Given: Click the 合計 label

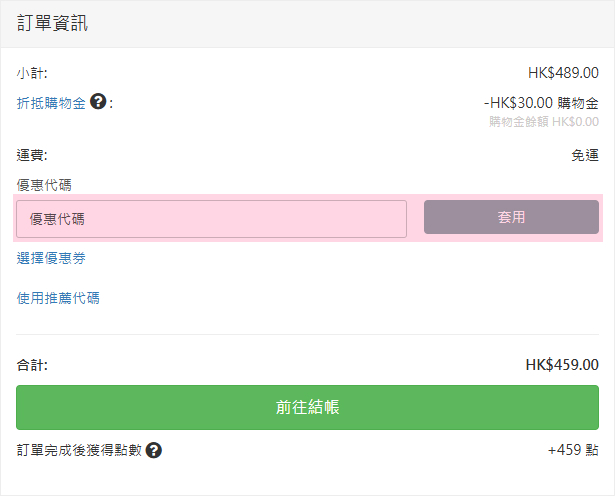Looking at the screenshot, I should pyautogui.click(x=32, y=365).
